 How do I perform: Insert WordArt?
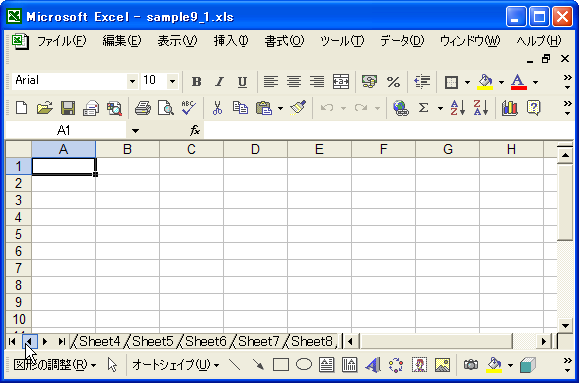(x=373, y=365)
